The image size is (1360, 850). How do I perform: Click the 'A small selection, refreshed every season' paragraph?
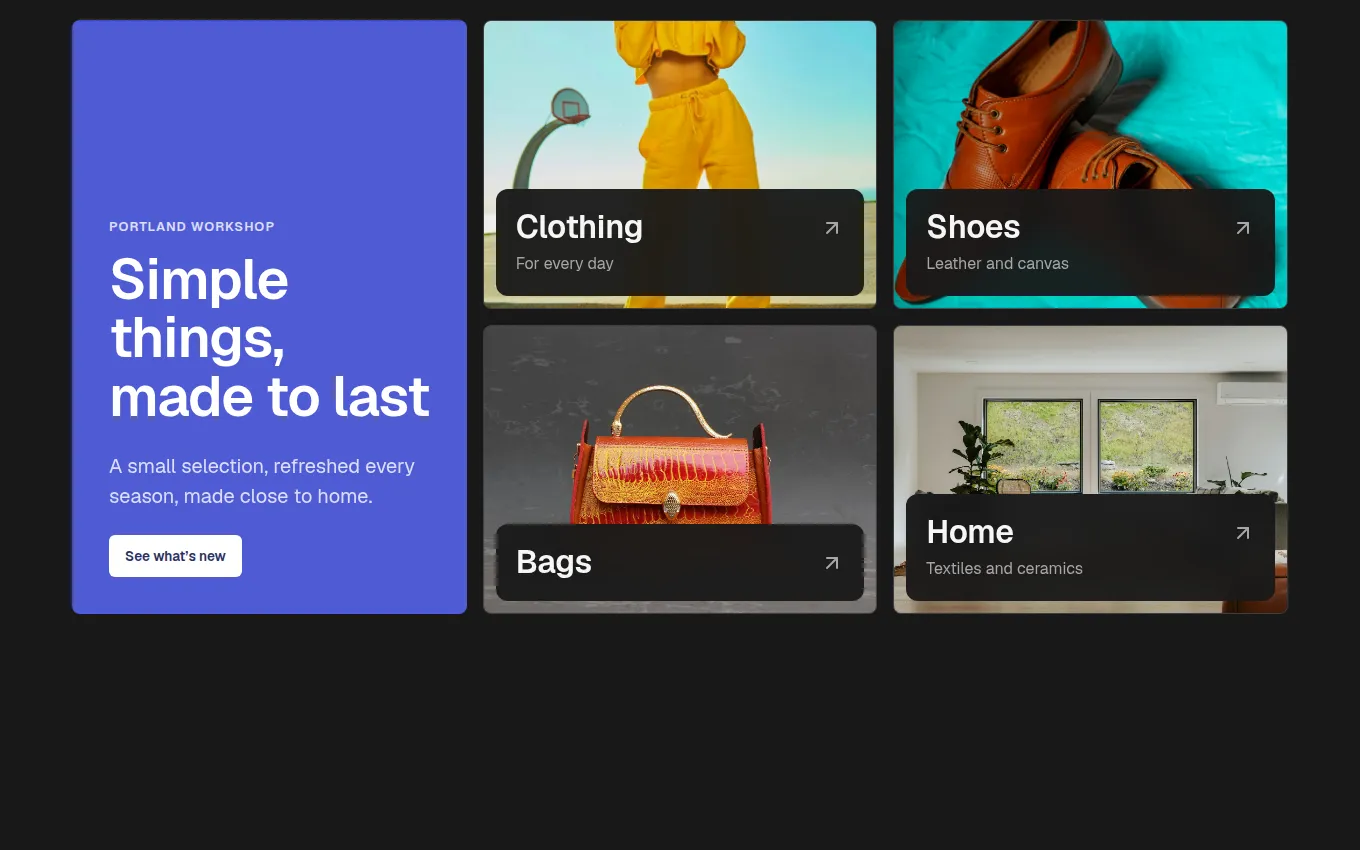(x=262, y=481)
